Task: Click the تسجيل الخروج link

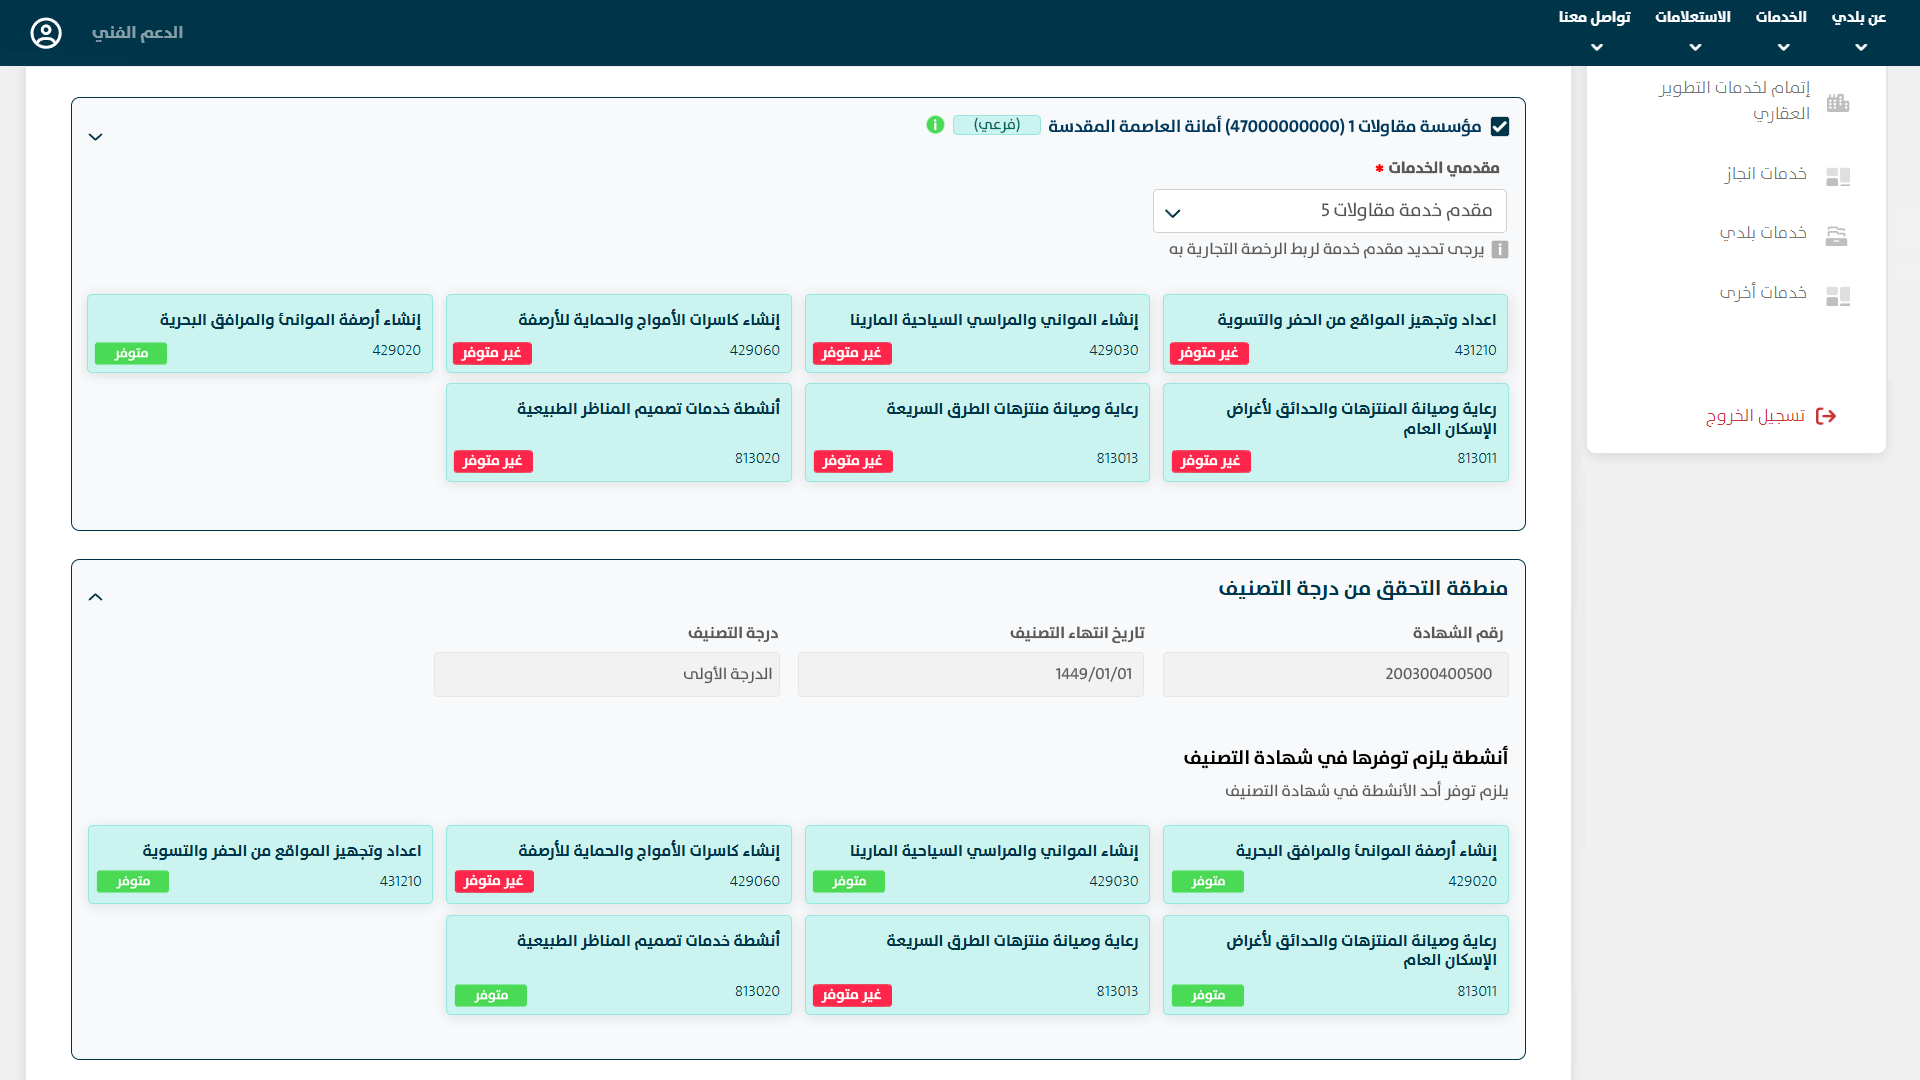Action: click(x=1755, y=416)
